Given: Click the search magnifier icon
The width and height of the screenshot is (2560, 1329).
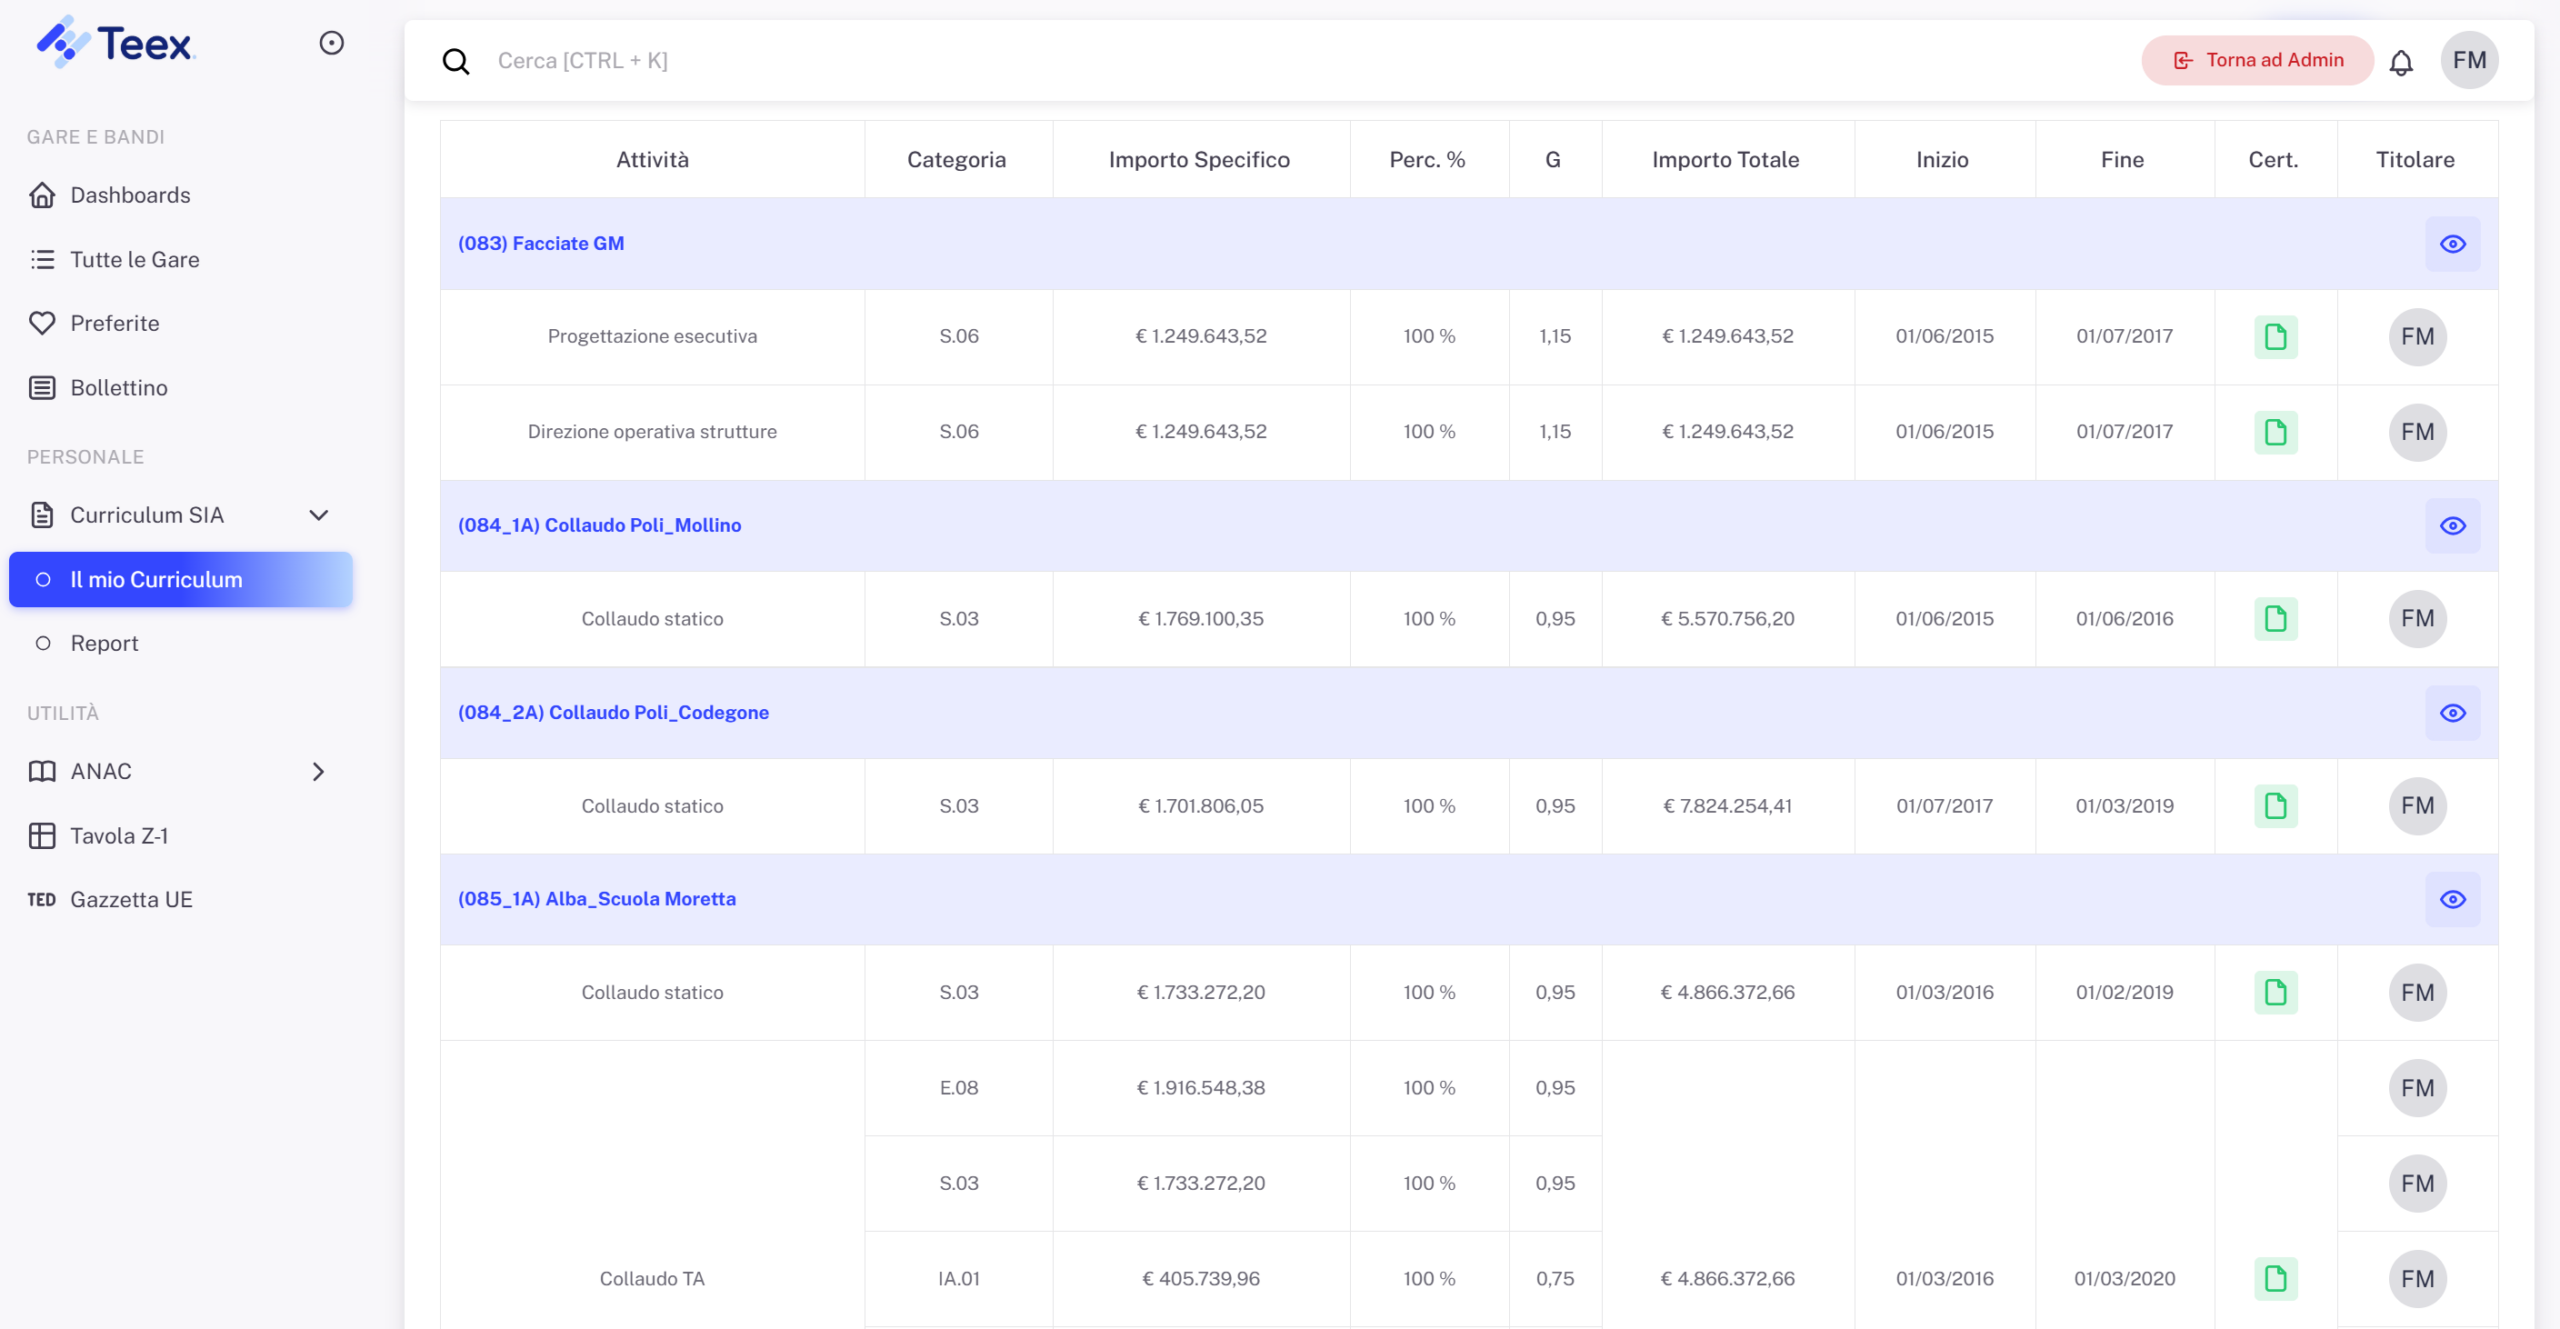Looking at the screenshot, I should 456,61.
